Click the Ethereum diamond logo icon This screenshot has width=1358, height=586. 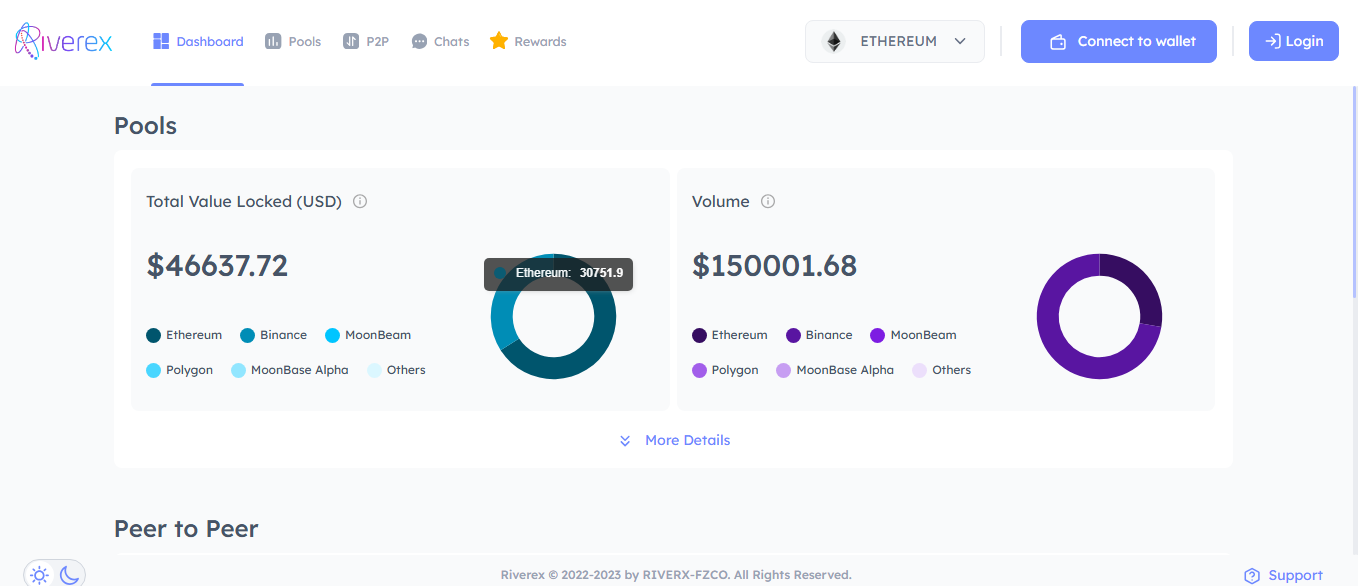point(833,42)
